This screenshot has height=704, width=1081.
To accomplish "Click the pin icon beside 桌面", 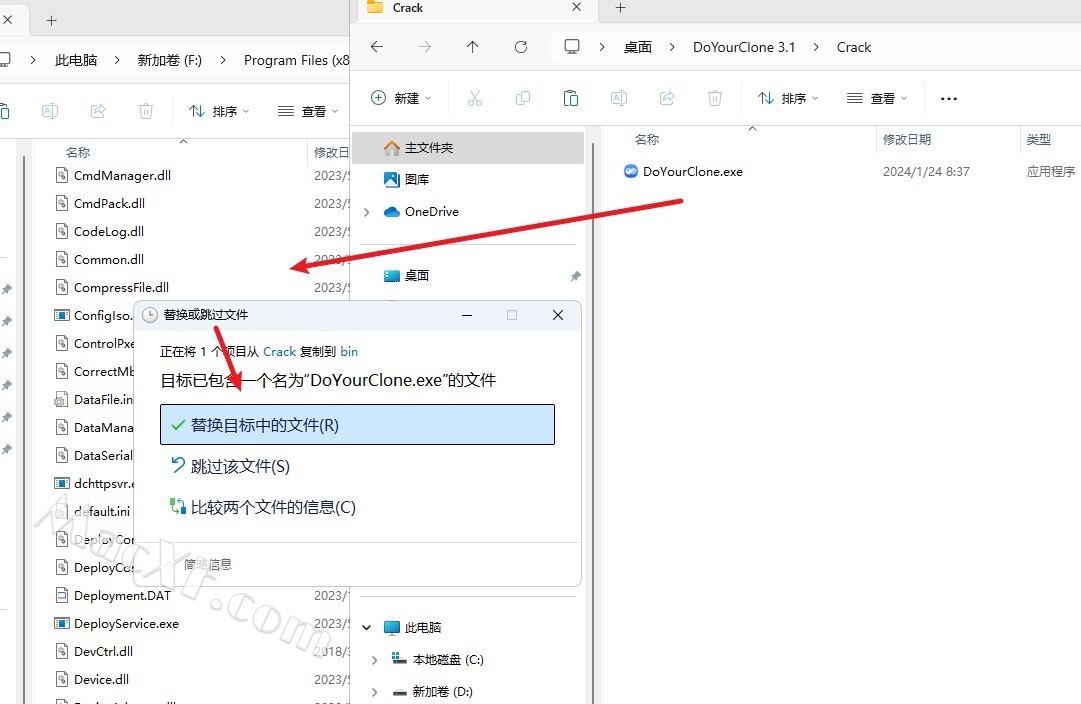I will point(576,276).
